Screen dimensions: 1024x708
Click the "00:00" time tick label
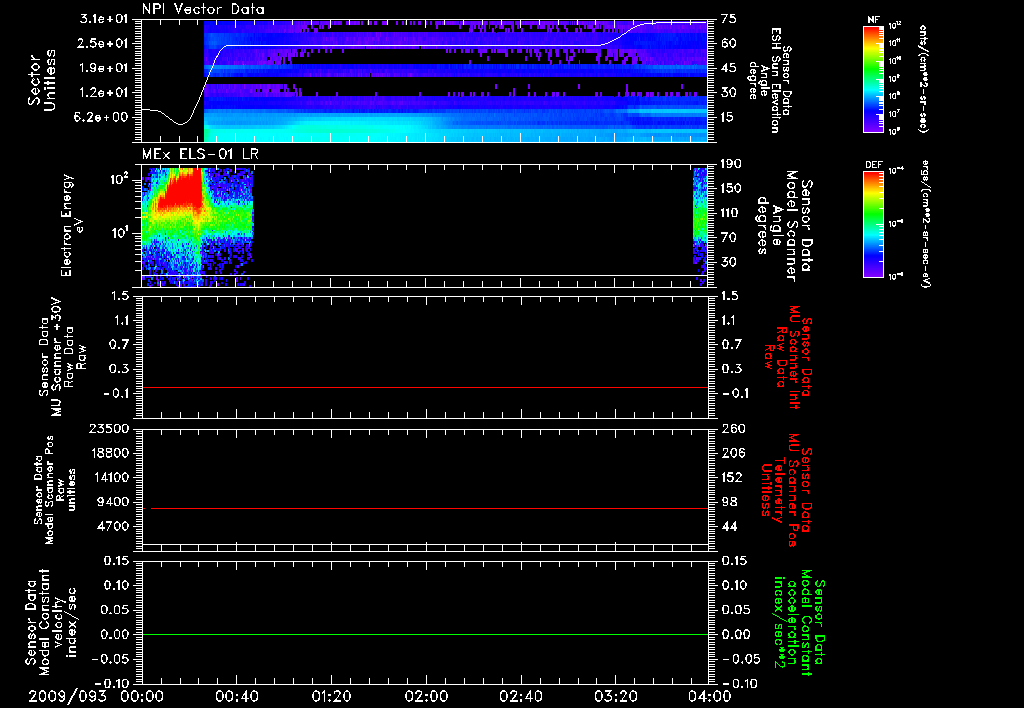(x=141, y=696)
